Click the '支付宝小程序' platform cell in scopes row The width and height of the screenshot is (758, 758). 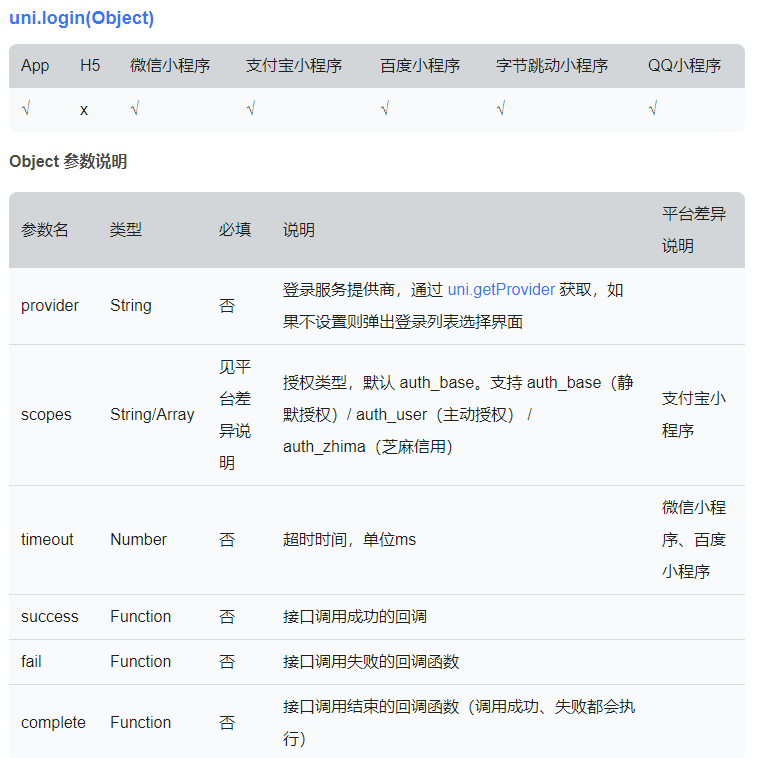(694, 415)
